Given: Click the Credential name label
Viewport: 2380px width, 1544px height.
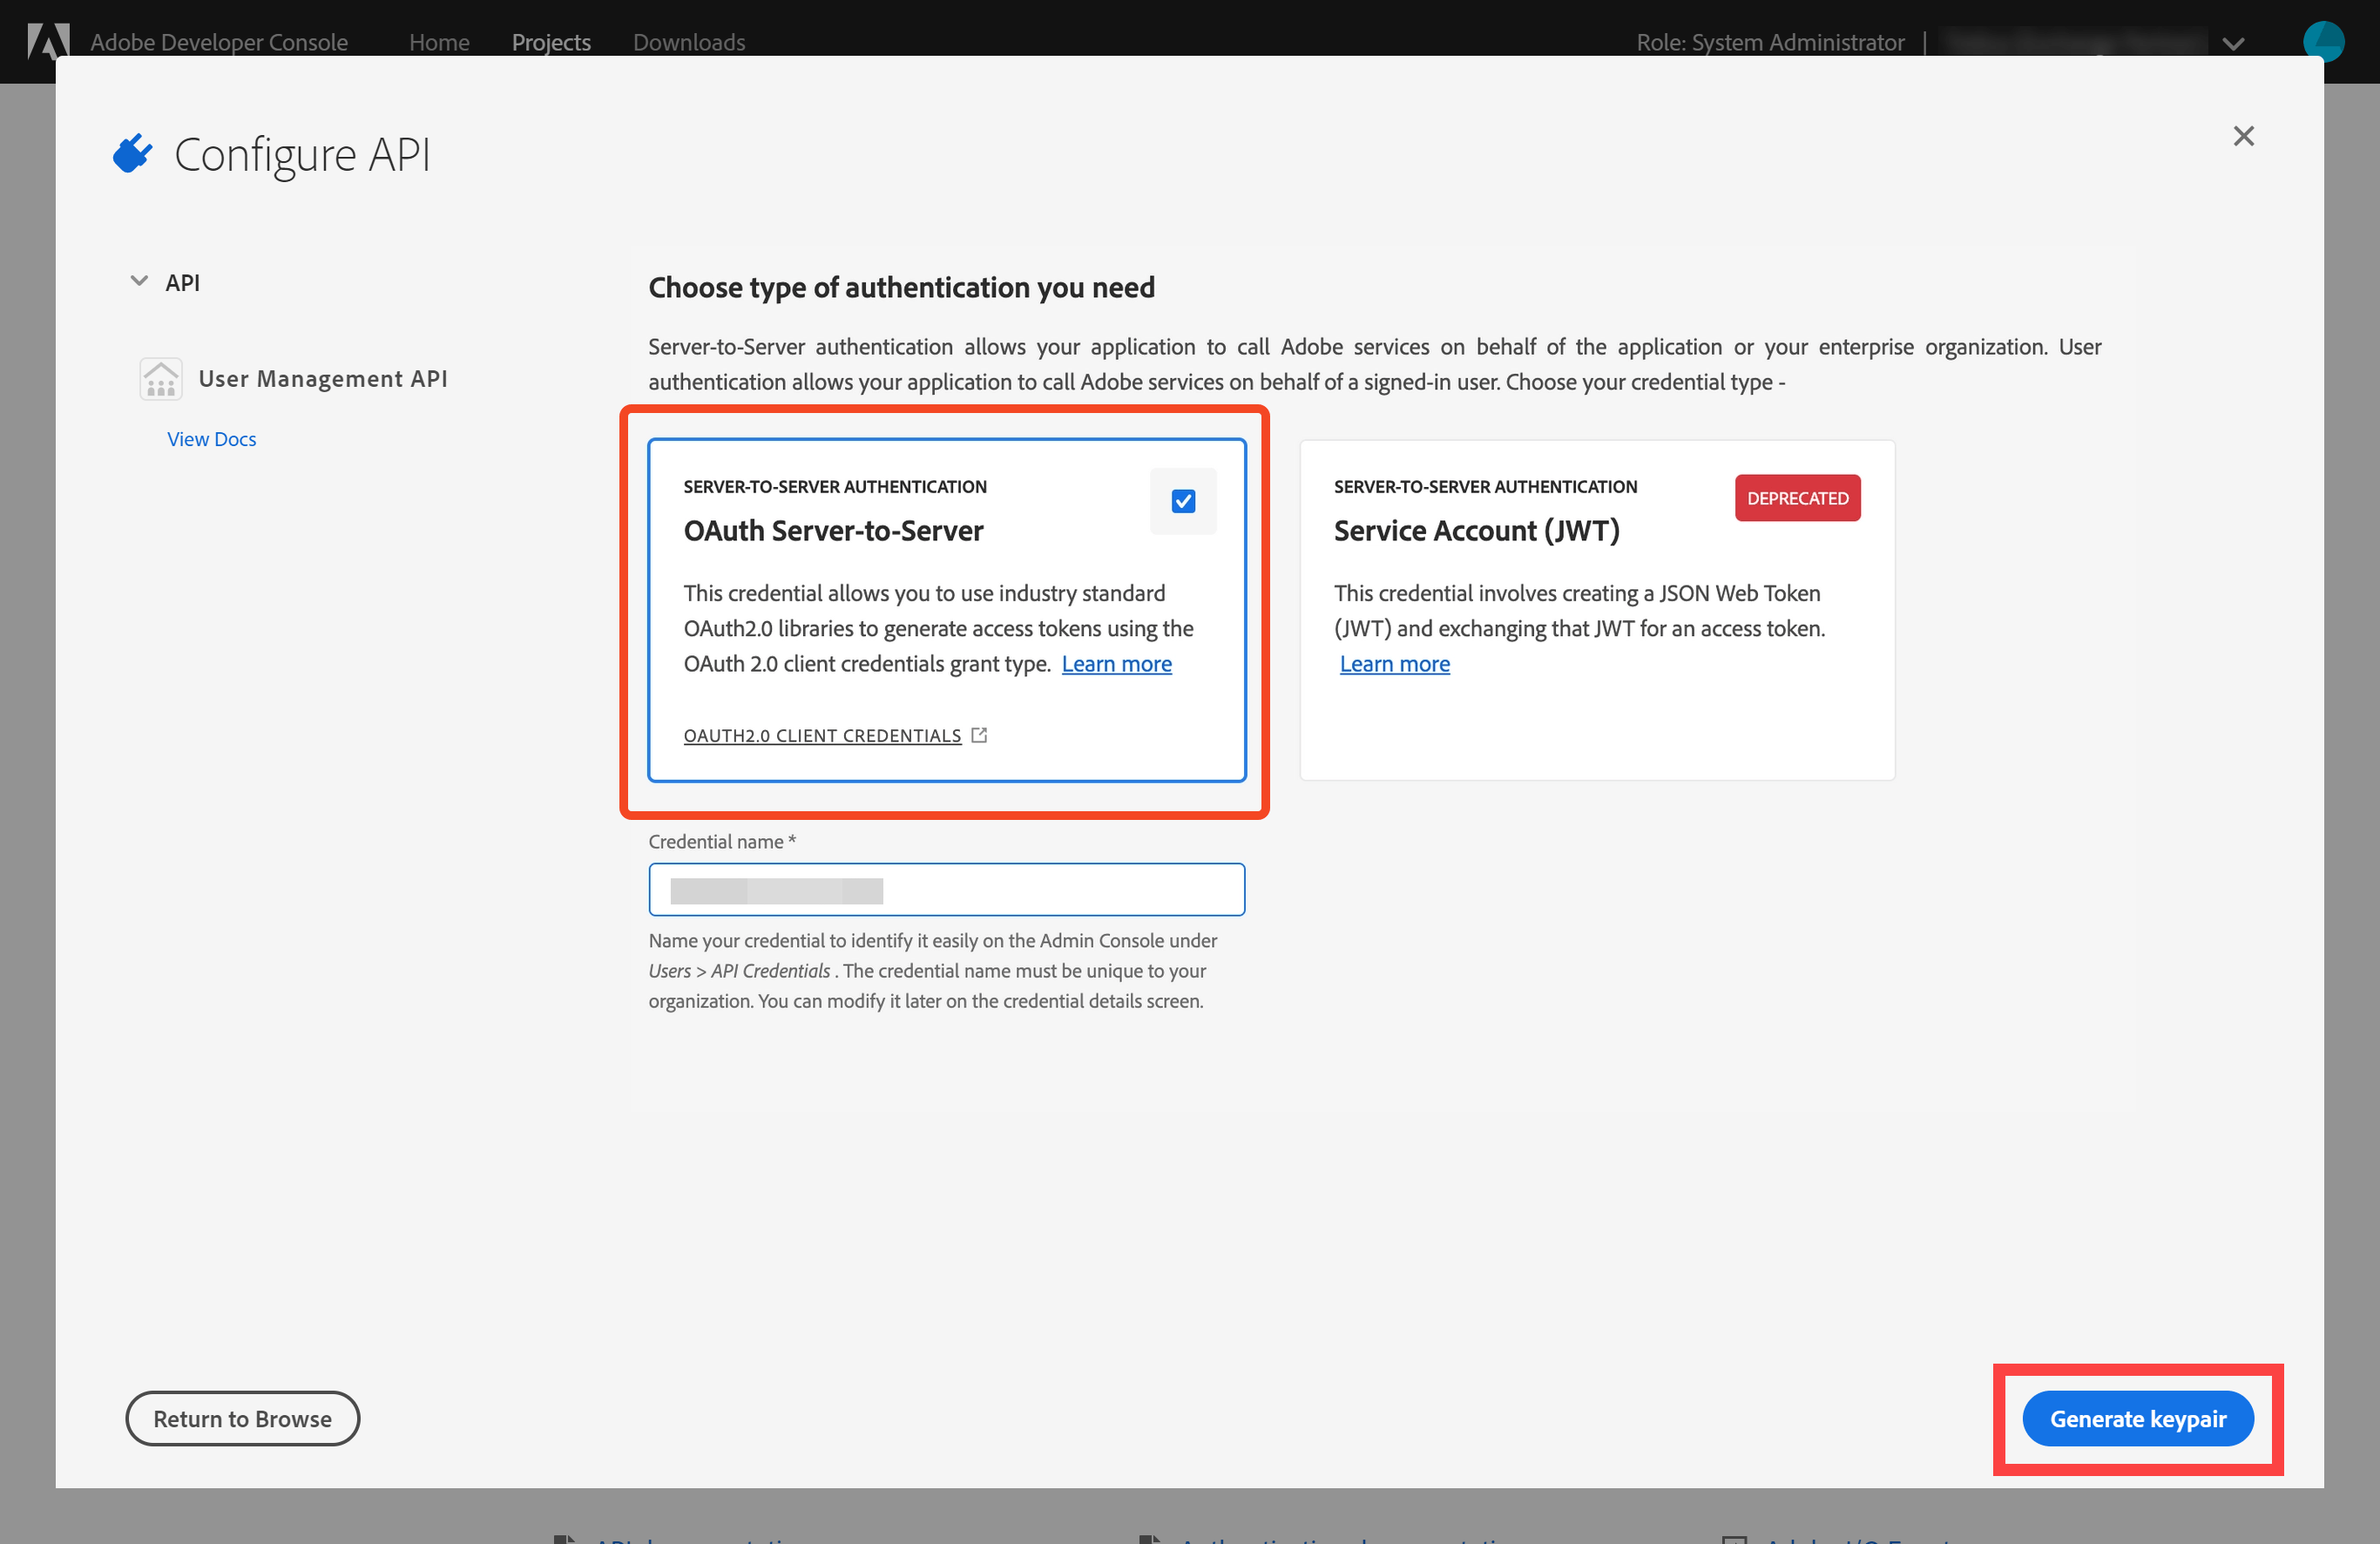Looking at the screenshot, I should point(722,841).
